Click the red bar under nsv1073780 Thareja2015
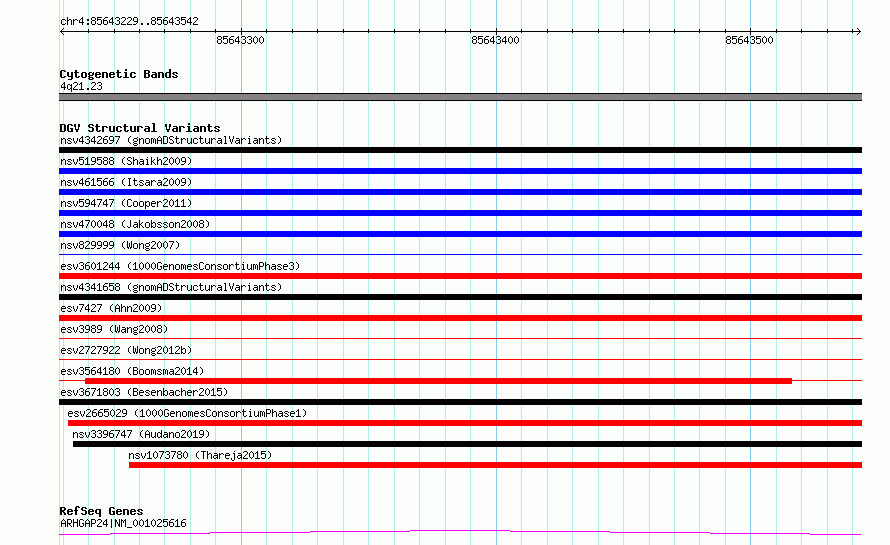890x545 pixels. point(496,465)
